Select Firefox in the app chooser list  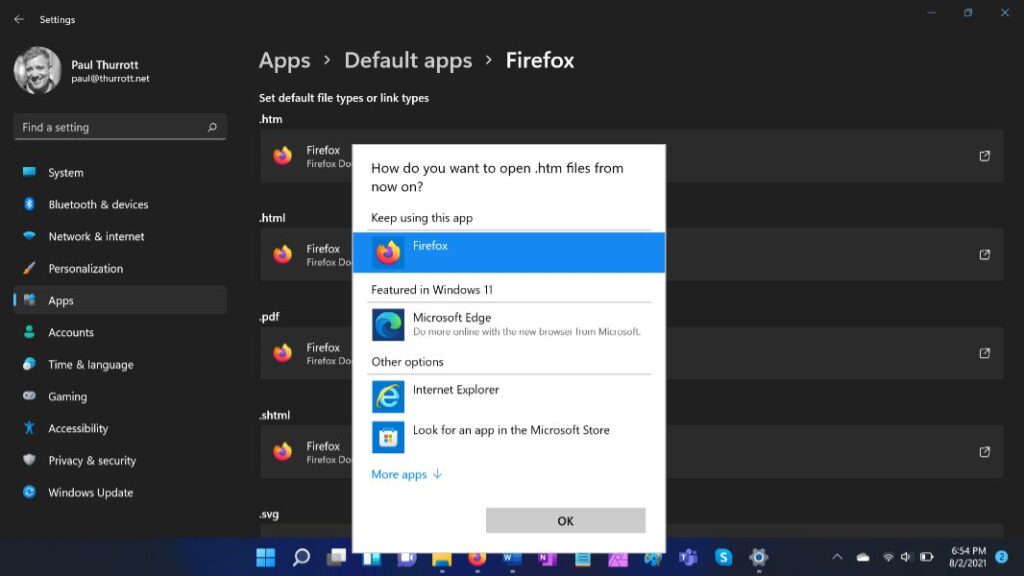click(508, 252)
